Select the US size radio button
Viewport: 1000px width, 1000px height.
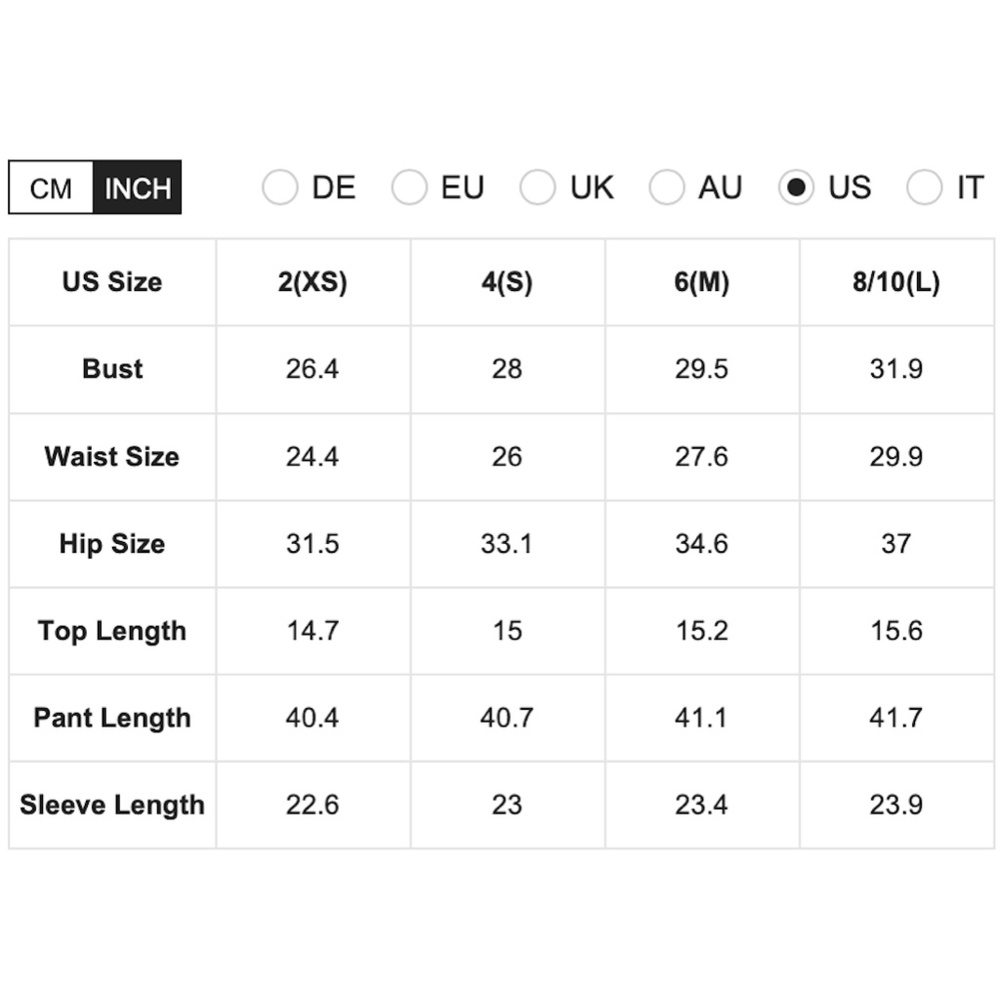[796, 188]
